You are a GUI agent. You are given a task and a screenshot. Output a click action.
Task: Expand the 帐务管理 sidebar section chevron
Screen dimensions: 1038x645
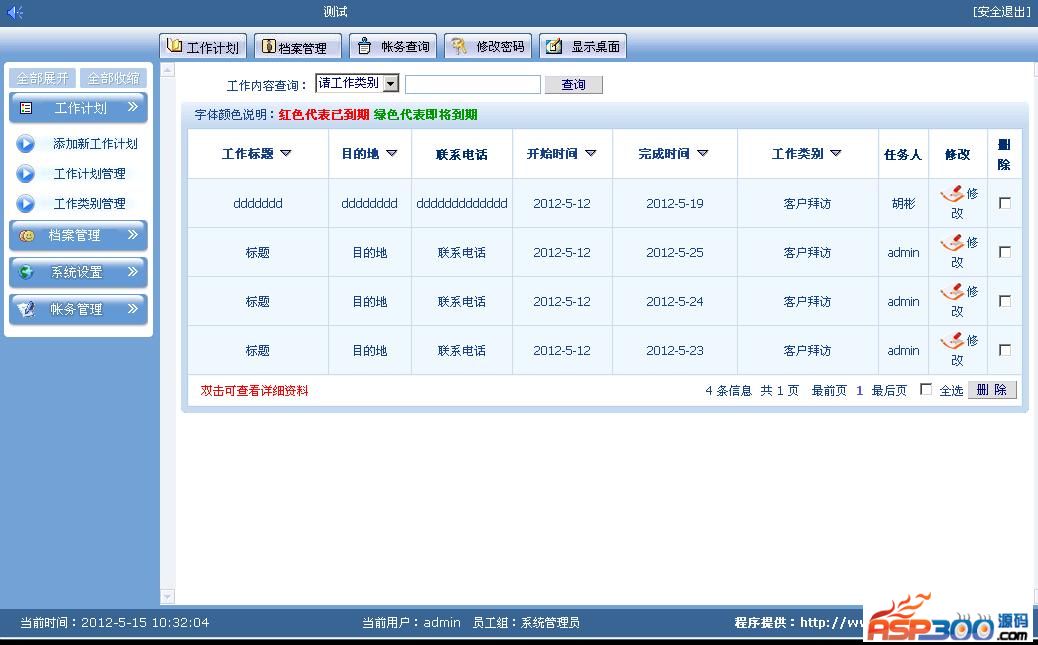[x=132, y=308]
